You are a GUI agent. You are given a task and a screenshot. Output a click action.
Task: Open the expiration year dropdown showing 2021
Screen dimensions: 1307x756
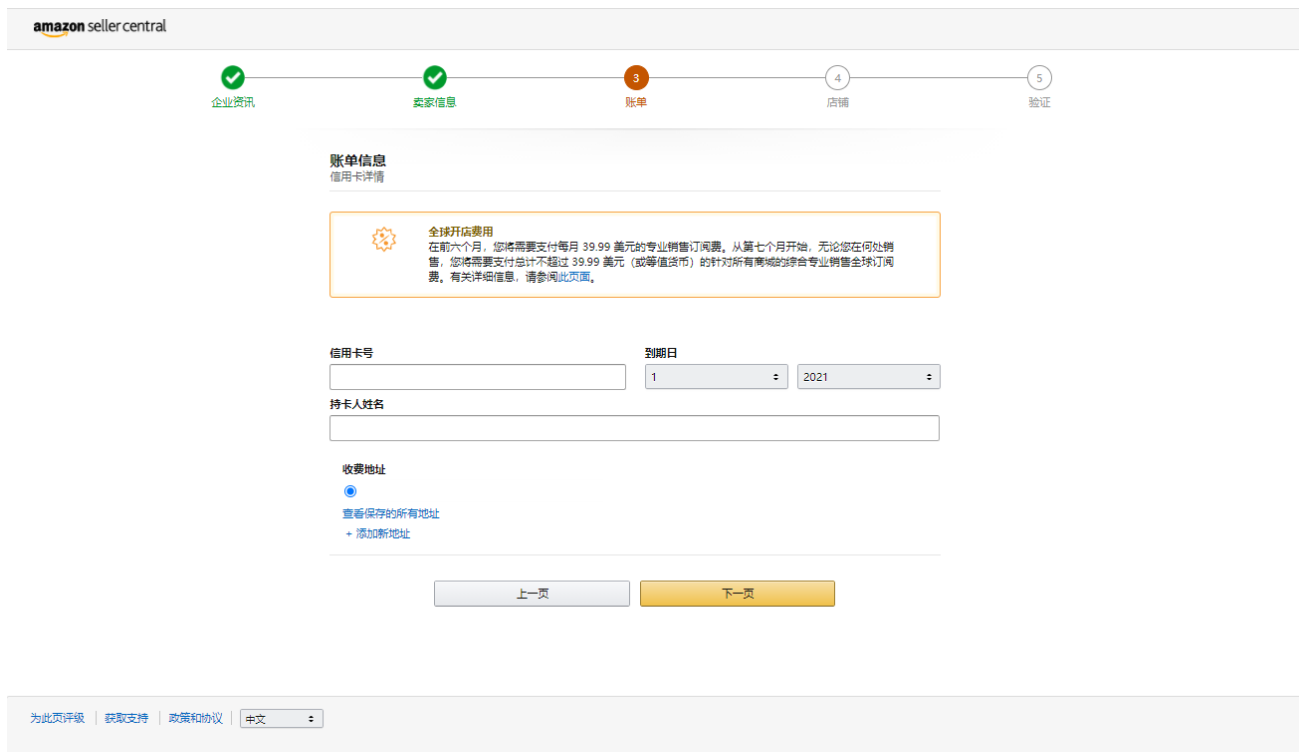868,377
